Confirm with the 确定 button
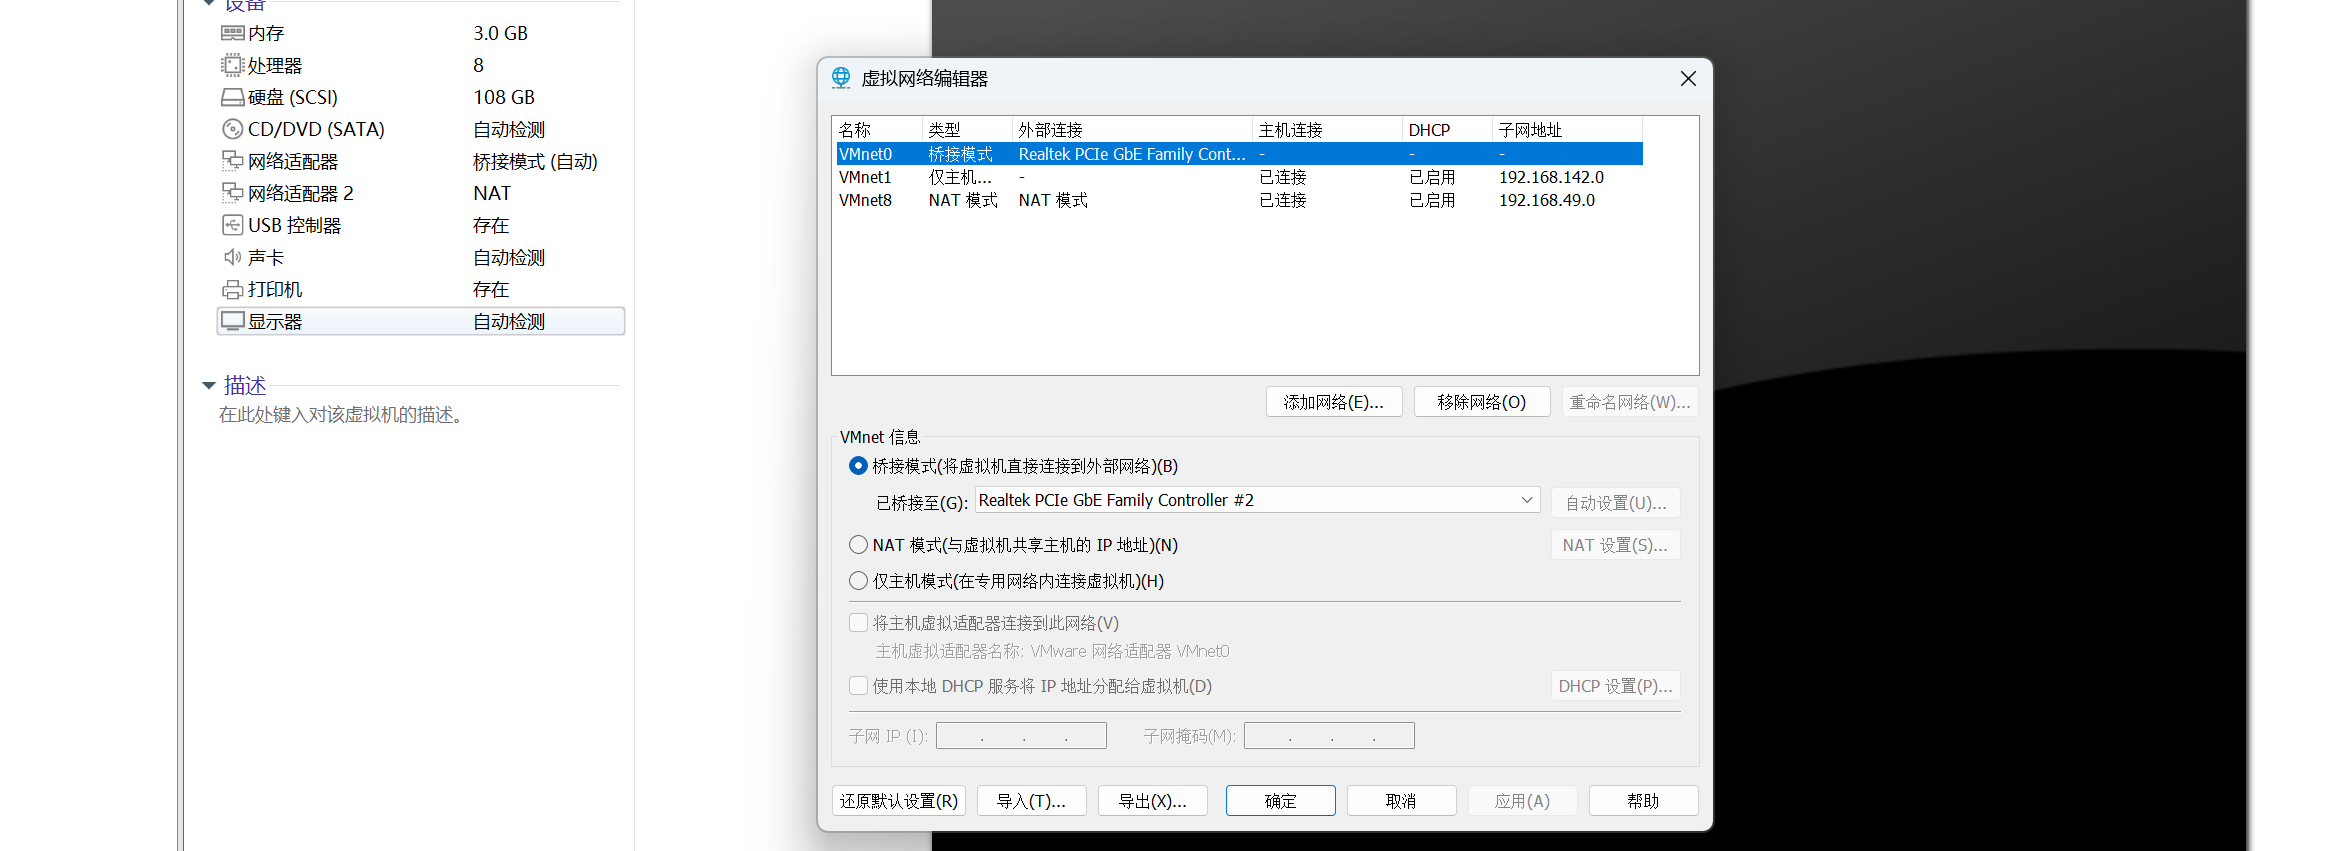This screenshot has height=851, width=2347. click(x=1281, y=801)
